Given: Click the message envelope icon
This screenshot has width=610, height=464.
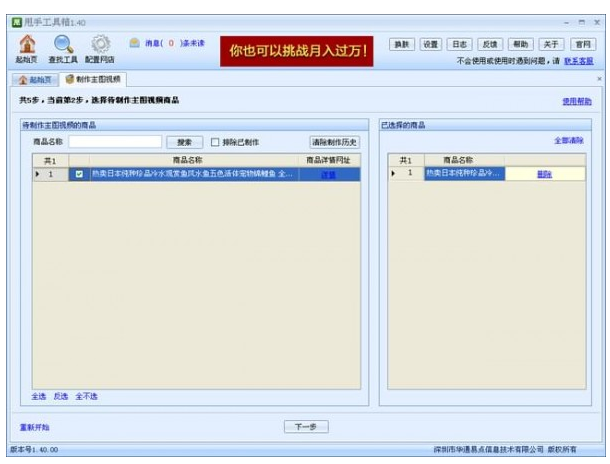Looking at the screenshot, I should tap(135, 43).
